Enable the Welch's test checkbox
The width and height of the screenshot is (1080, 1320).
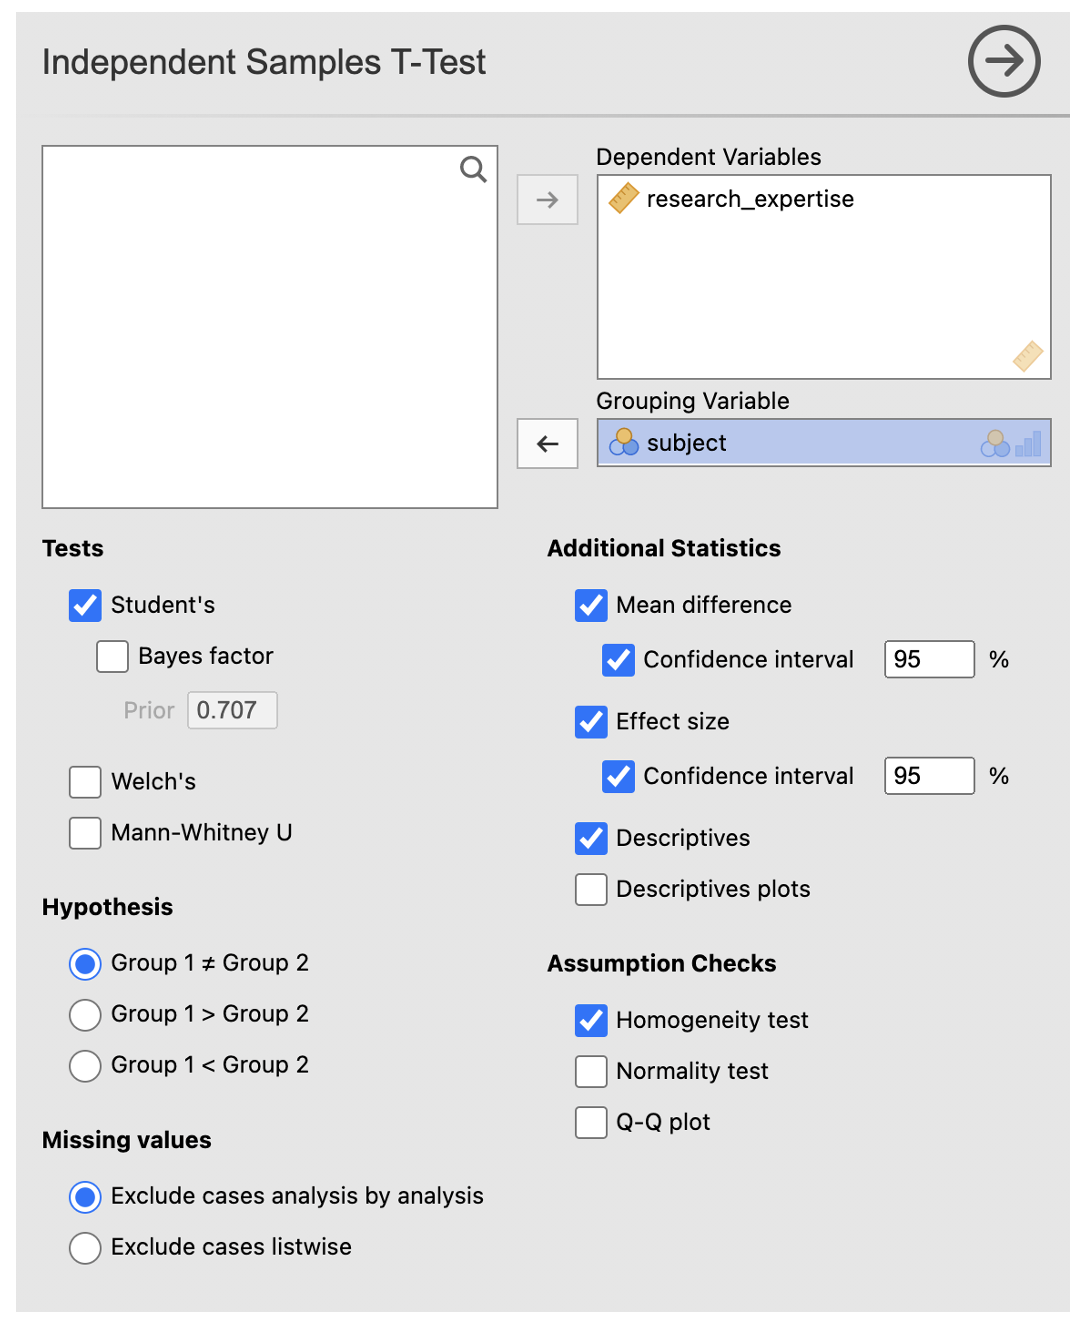[x=85, y=782]
